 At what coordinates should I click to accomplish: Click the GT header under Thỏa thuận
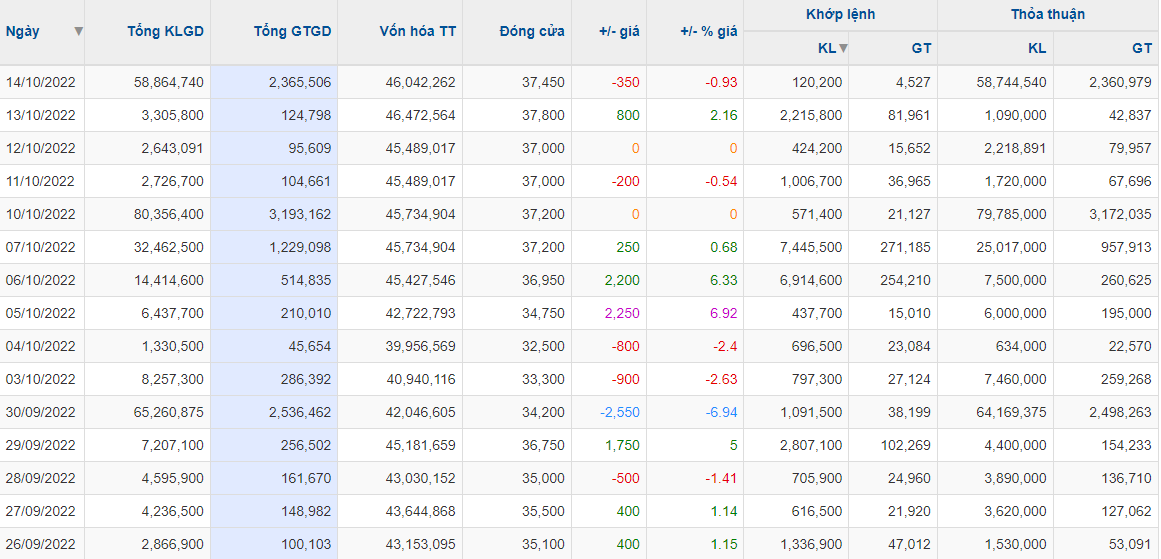click(x=1141, y=48)
